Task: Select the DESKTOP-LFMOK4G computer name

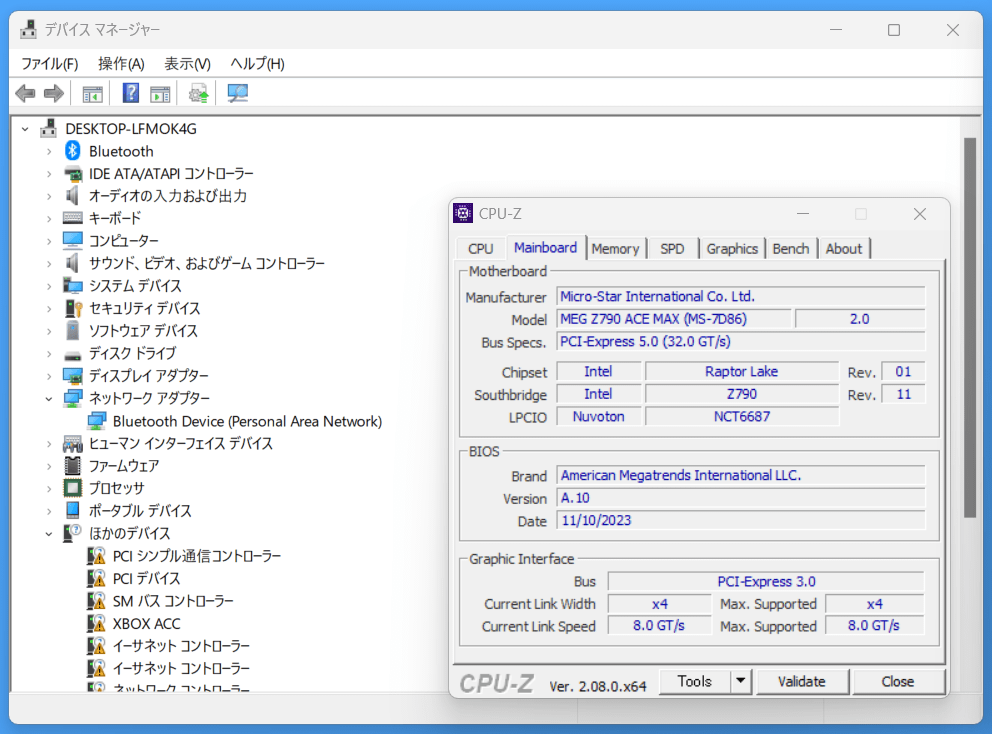Action: [x=131, y=129]
